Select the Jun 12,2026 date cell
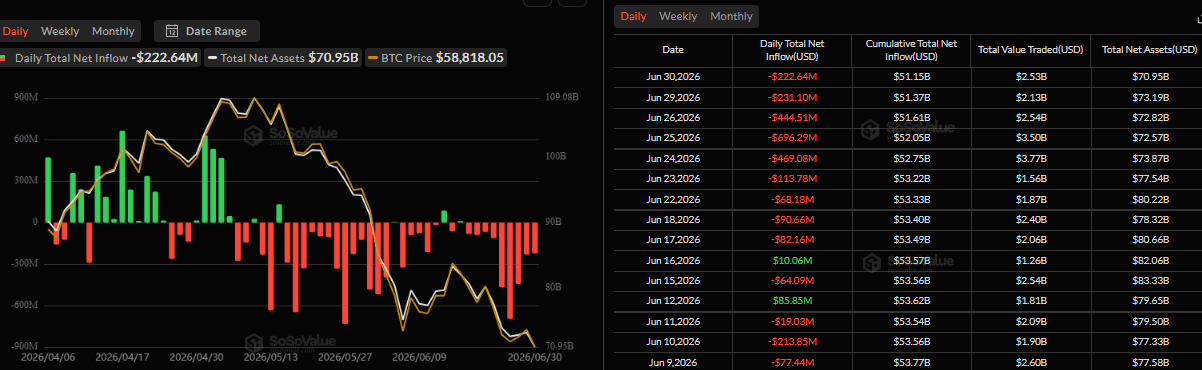Image resolution: width=1202 pixels, height=370 pixels. (x=673, y=301)
